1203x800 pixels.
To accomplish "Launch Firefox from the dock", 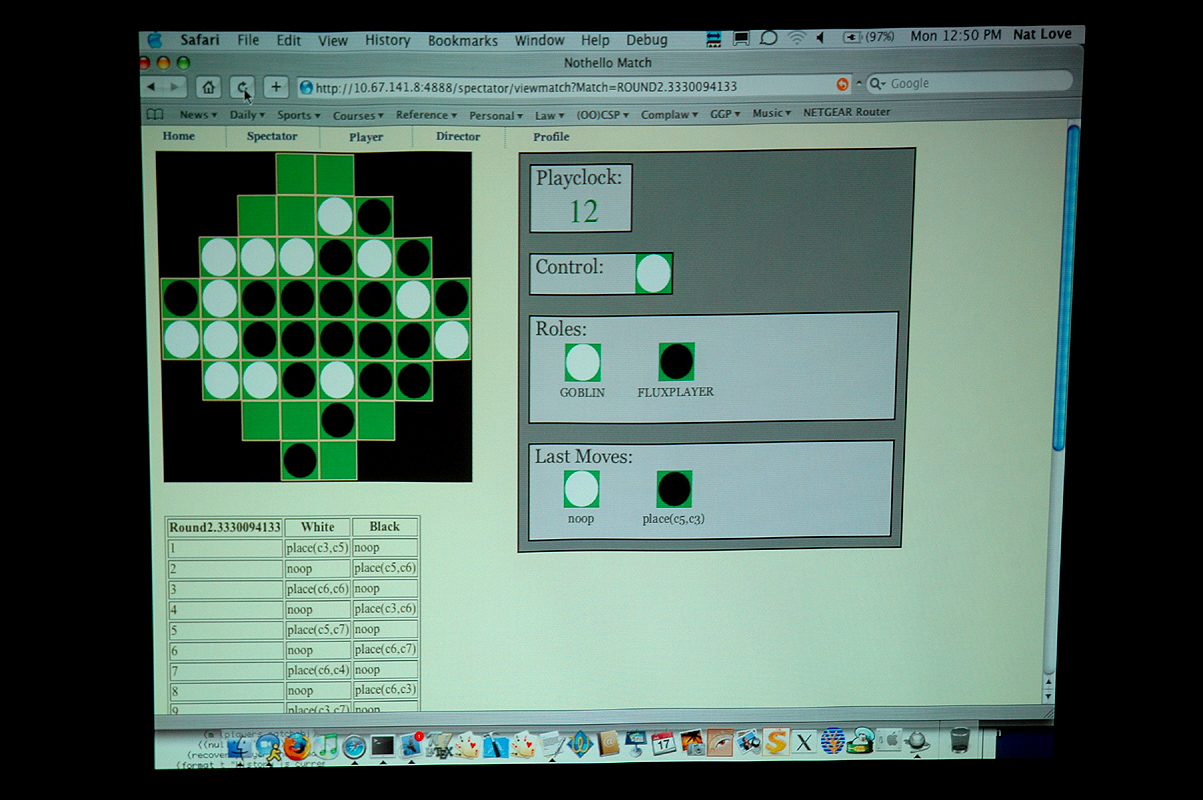I will tap(296, 745).
